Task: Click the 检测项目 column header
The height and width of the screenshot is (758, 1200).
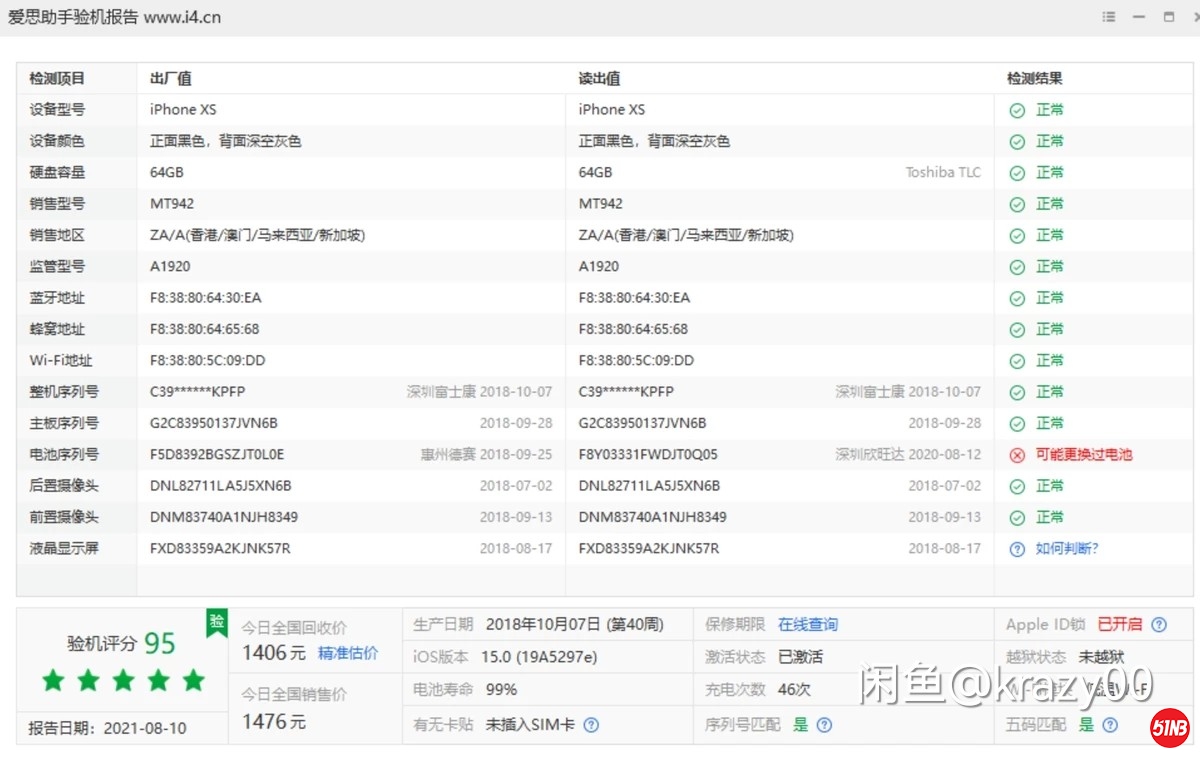Action: pos(57,79)
